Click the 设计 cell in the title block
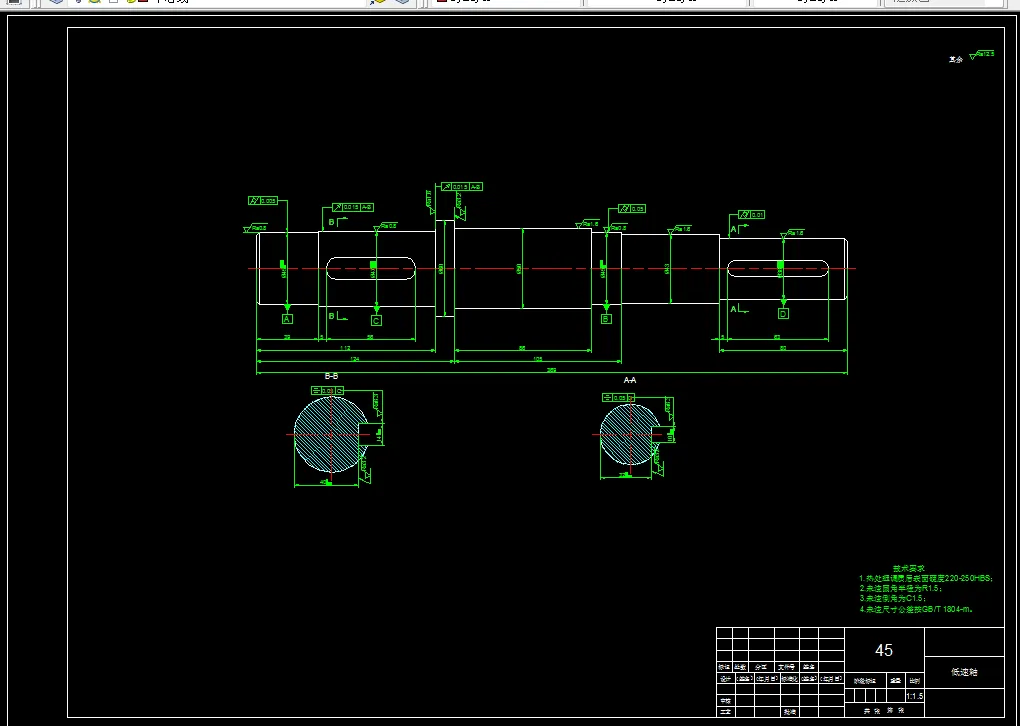 pyautogui.click(x=725, y=679)
